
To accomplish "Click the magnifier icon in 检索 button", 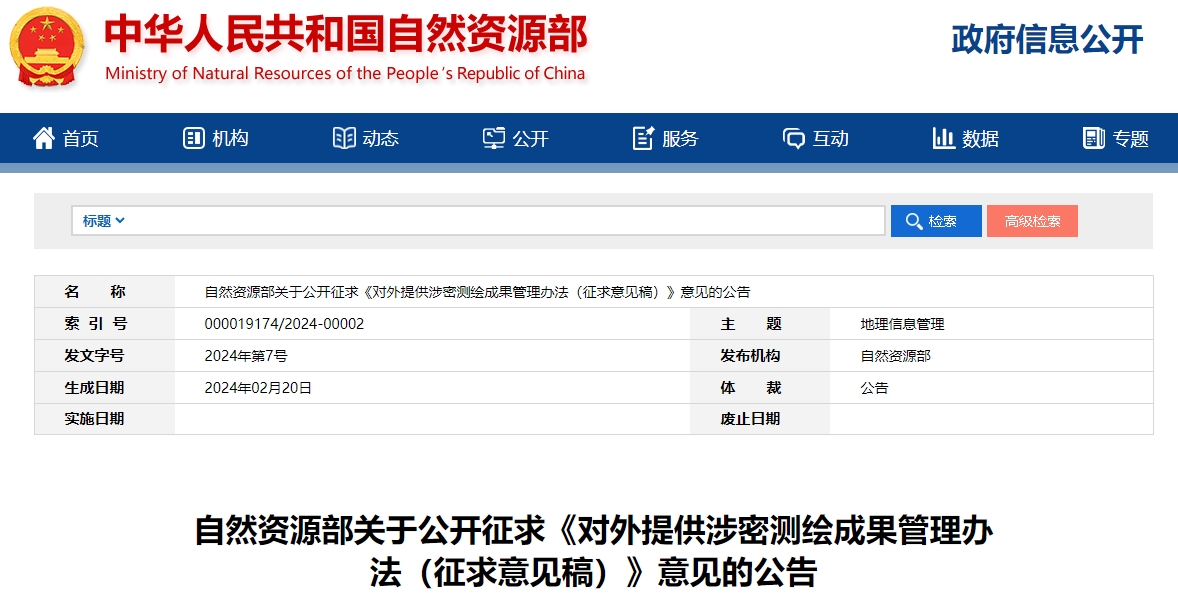I will point(914,221).
